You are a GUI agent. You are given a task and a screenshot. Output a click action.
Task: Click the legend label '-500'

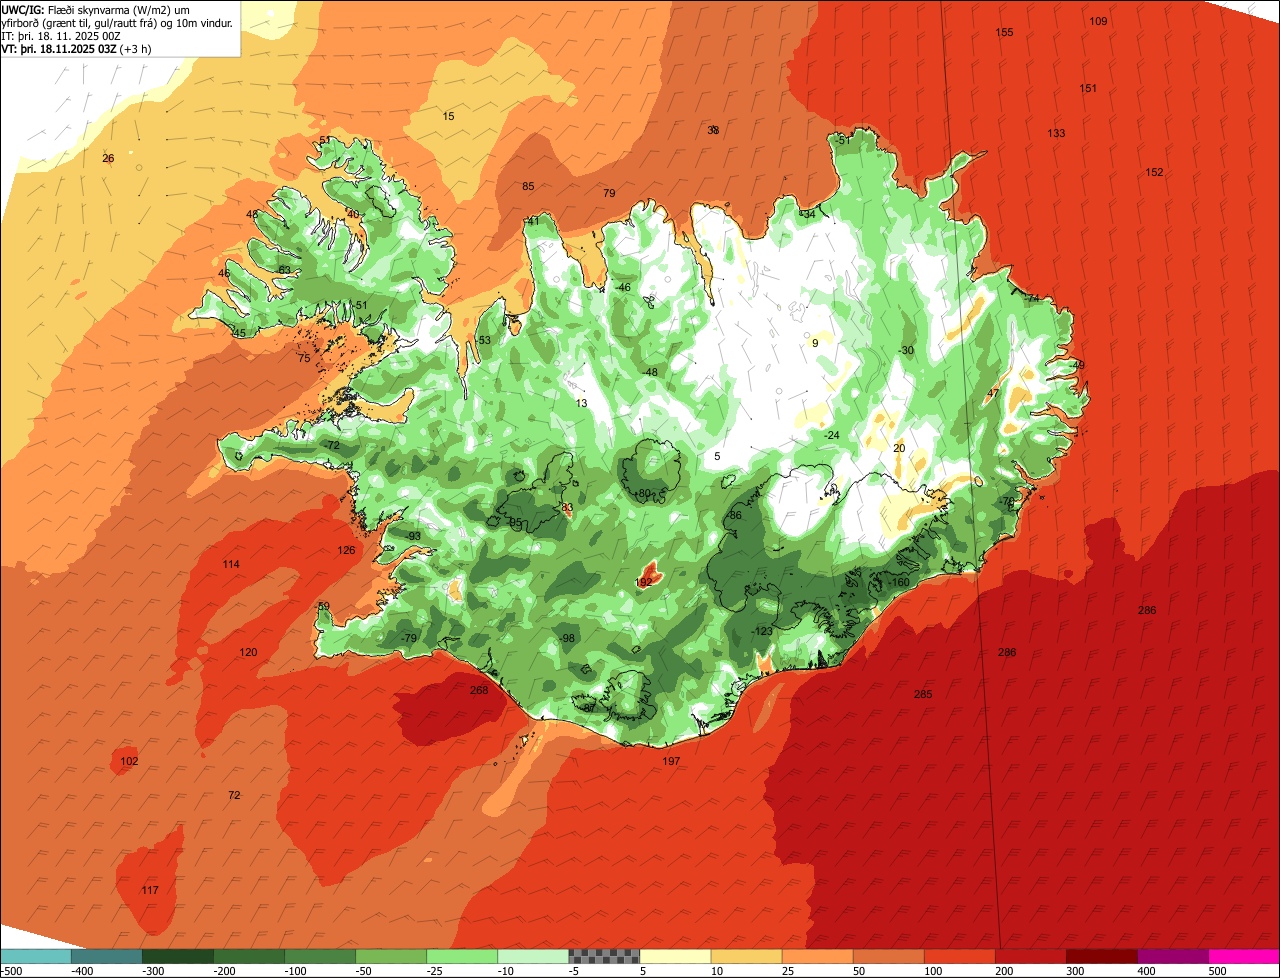[12, 970]
